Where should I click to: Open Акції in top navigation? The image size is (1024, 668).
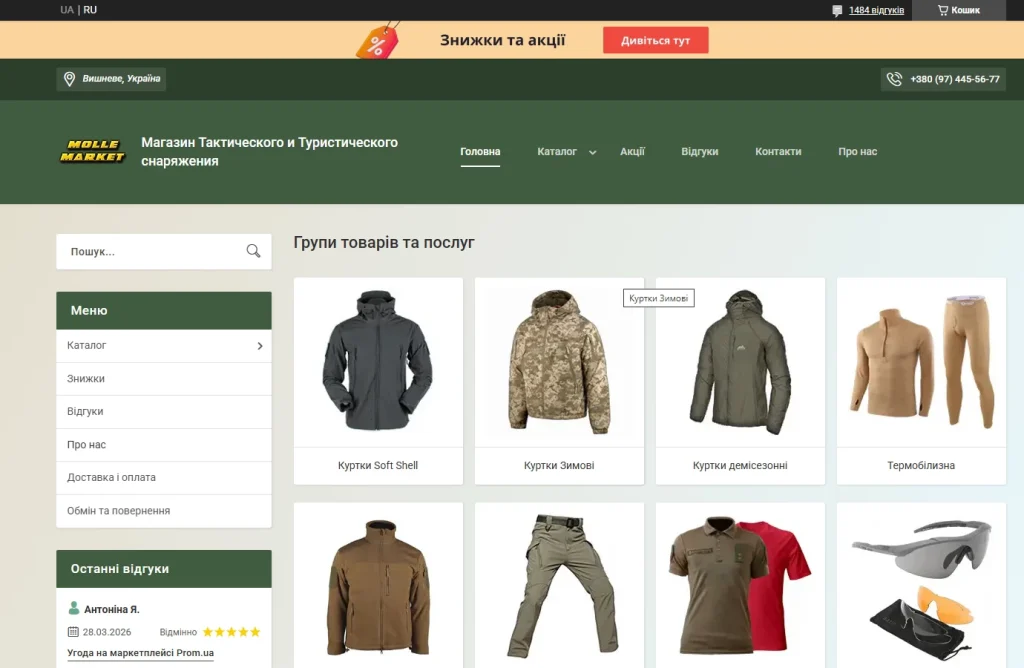632,151
